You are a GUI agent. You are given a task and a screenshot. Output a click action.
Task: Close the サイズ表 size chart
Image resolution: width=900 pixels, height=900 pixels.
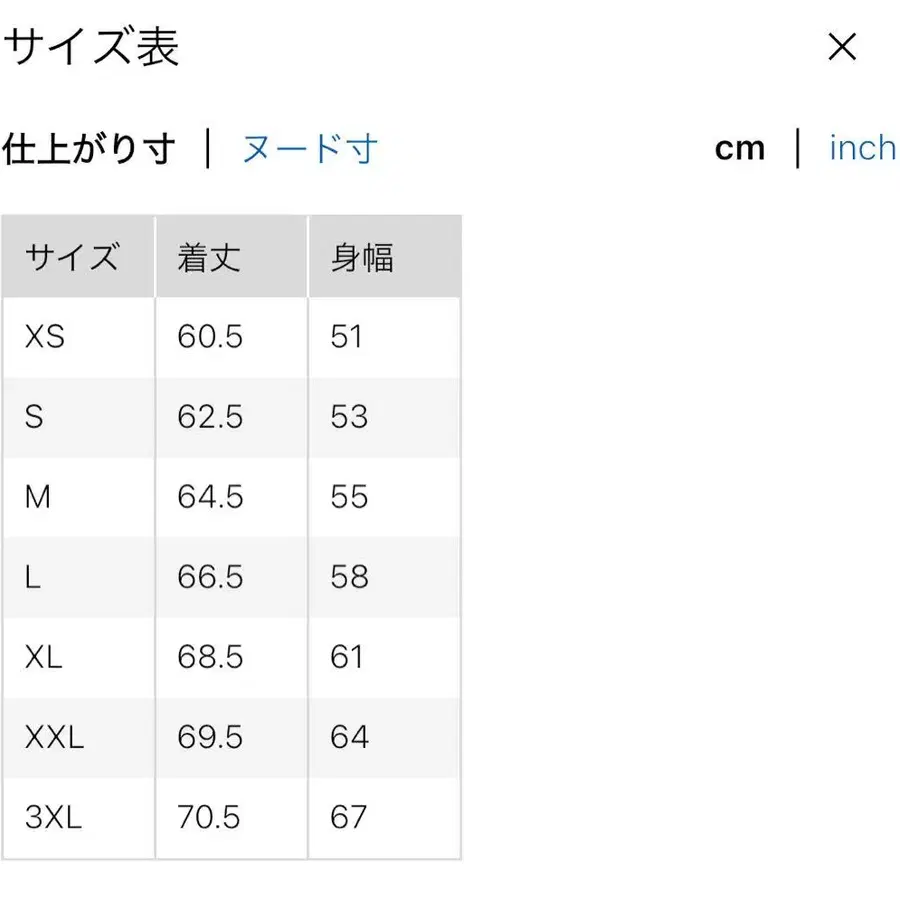(x=843, y=47)
